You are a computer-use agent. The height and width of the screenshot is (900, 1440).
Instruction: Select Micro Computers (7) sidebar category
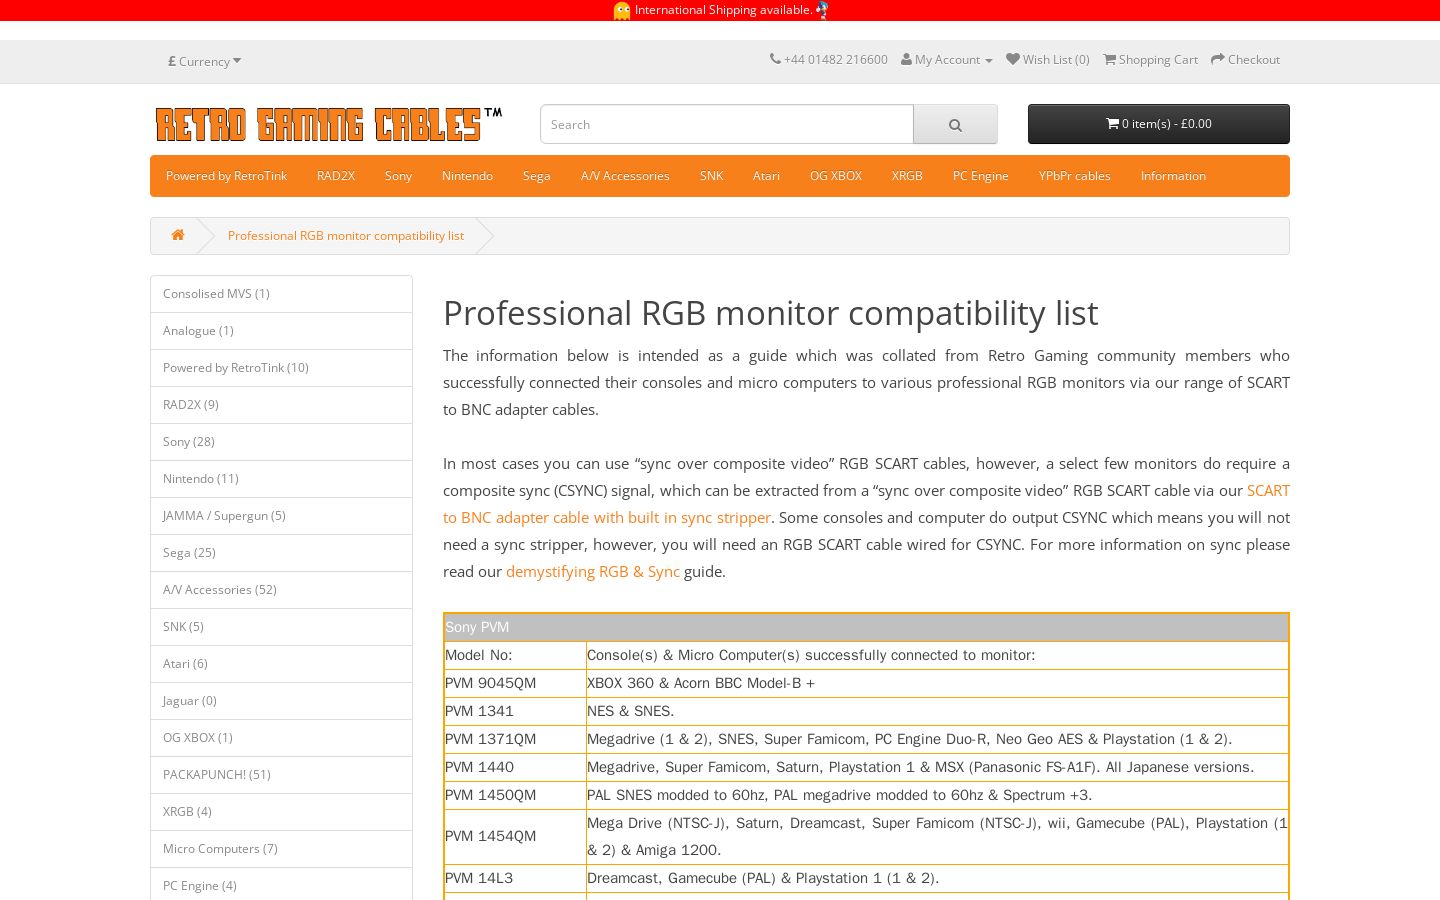tap(281, 849)
